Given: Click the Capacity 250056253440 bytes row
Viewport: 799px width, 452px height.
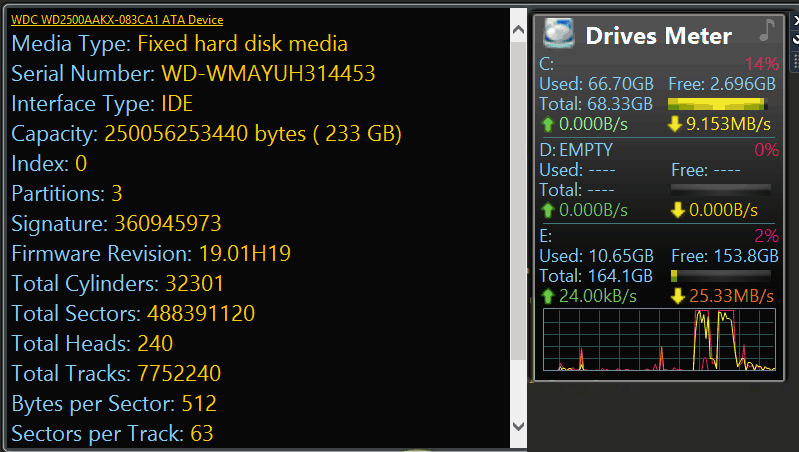Looking at the screenshot, I should click(206, 134).
